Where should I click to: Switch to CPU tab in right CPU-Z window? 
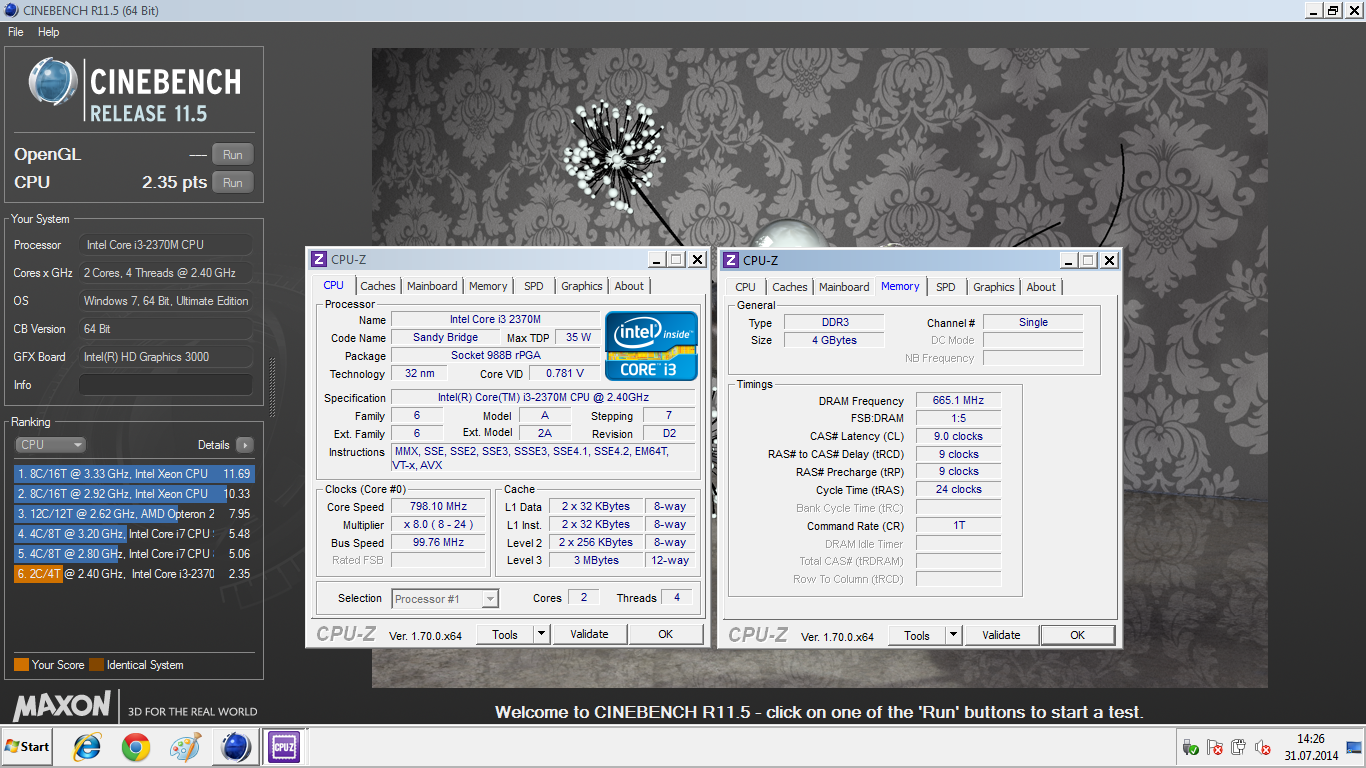746,287
